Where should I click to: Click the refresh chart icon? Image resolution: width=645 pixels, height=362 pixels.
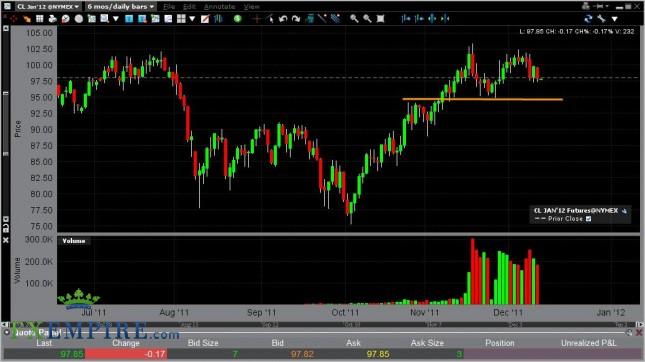point(588,19)
